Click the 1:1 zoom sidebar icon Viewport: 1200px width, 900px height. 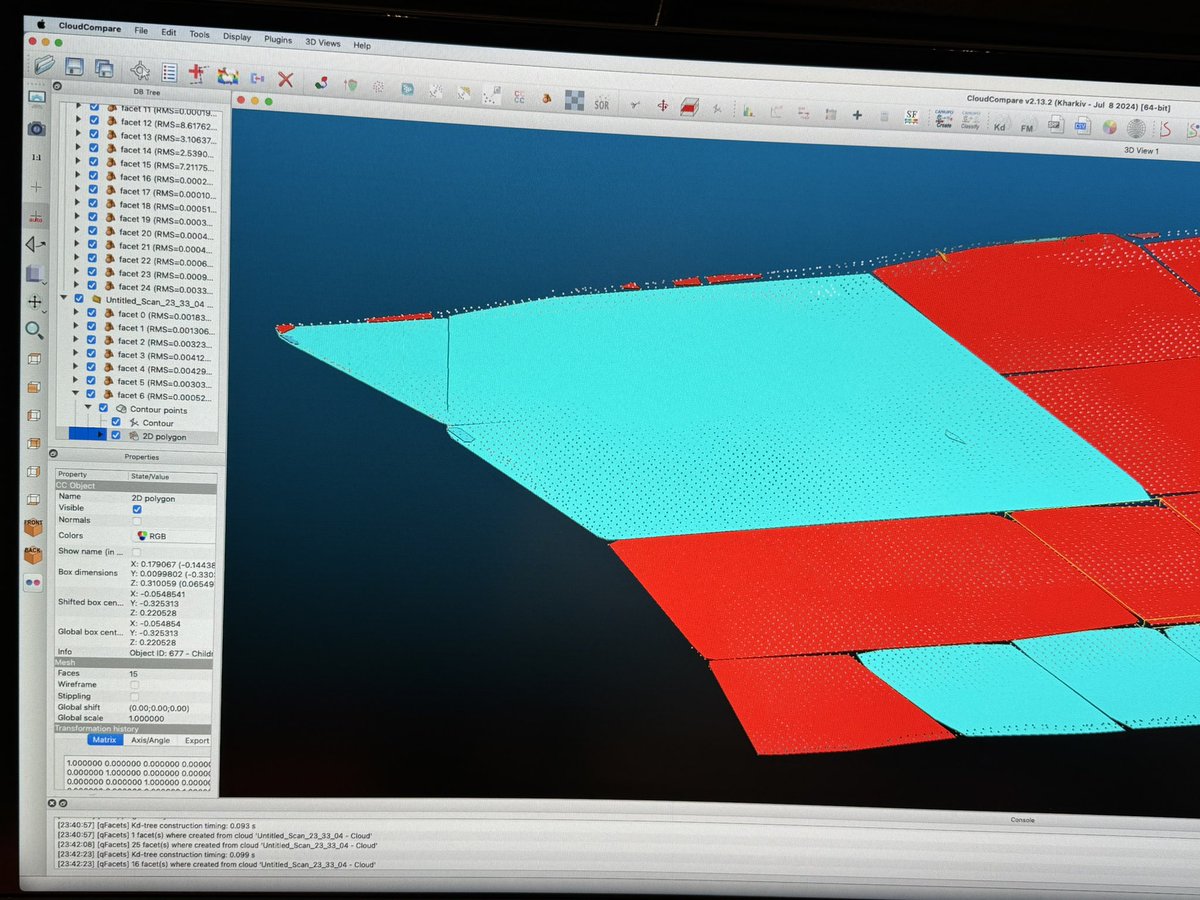[x=36, y=158]
